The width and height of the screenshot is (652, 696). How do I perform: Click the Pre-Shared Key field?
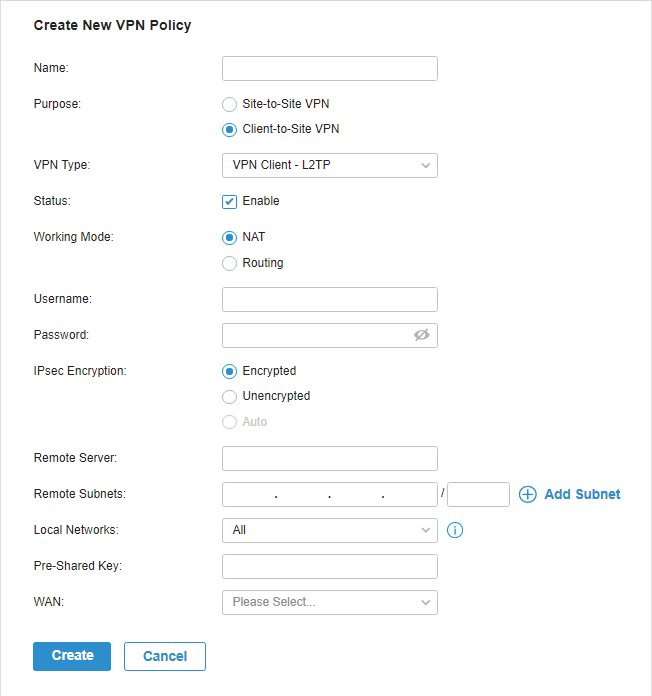point(330,566)
